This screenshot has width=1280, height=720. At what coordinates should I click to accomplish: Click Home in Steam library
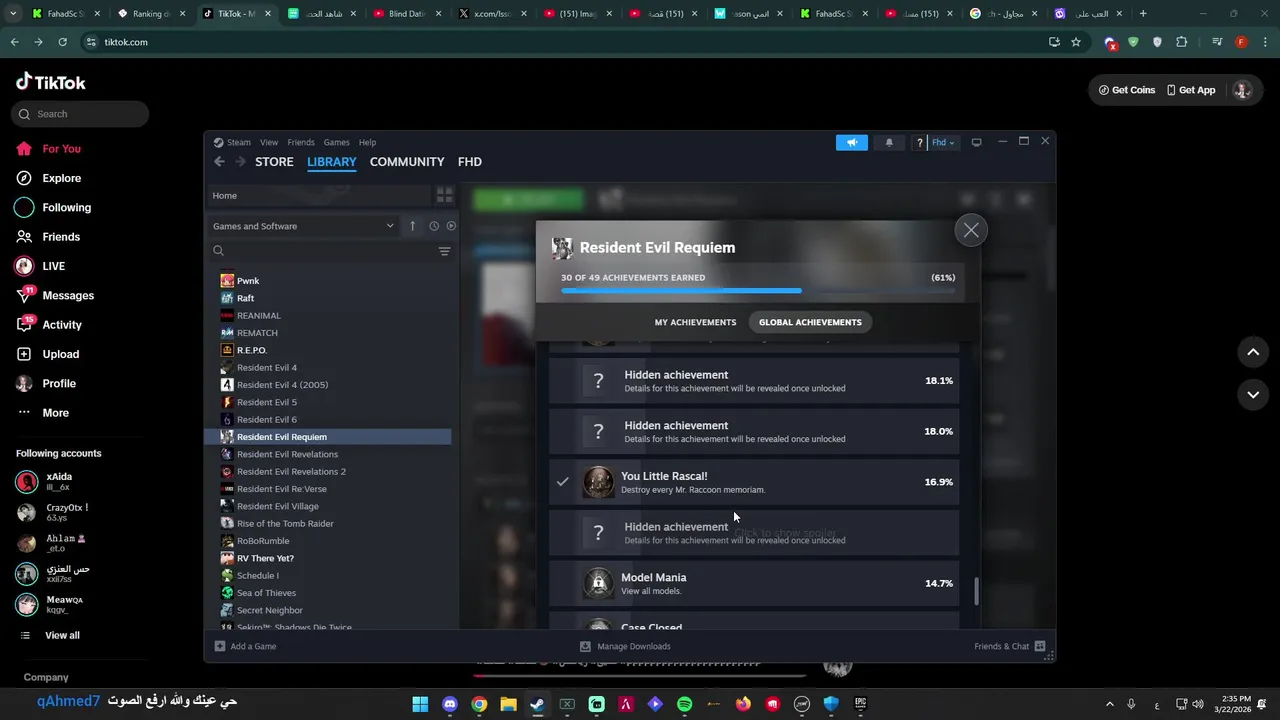318,195
